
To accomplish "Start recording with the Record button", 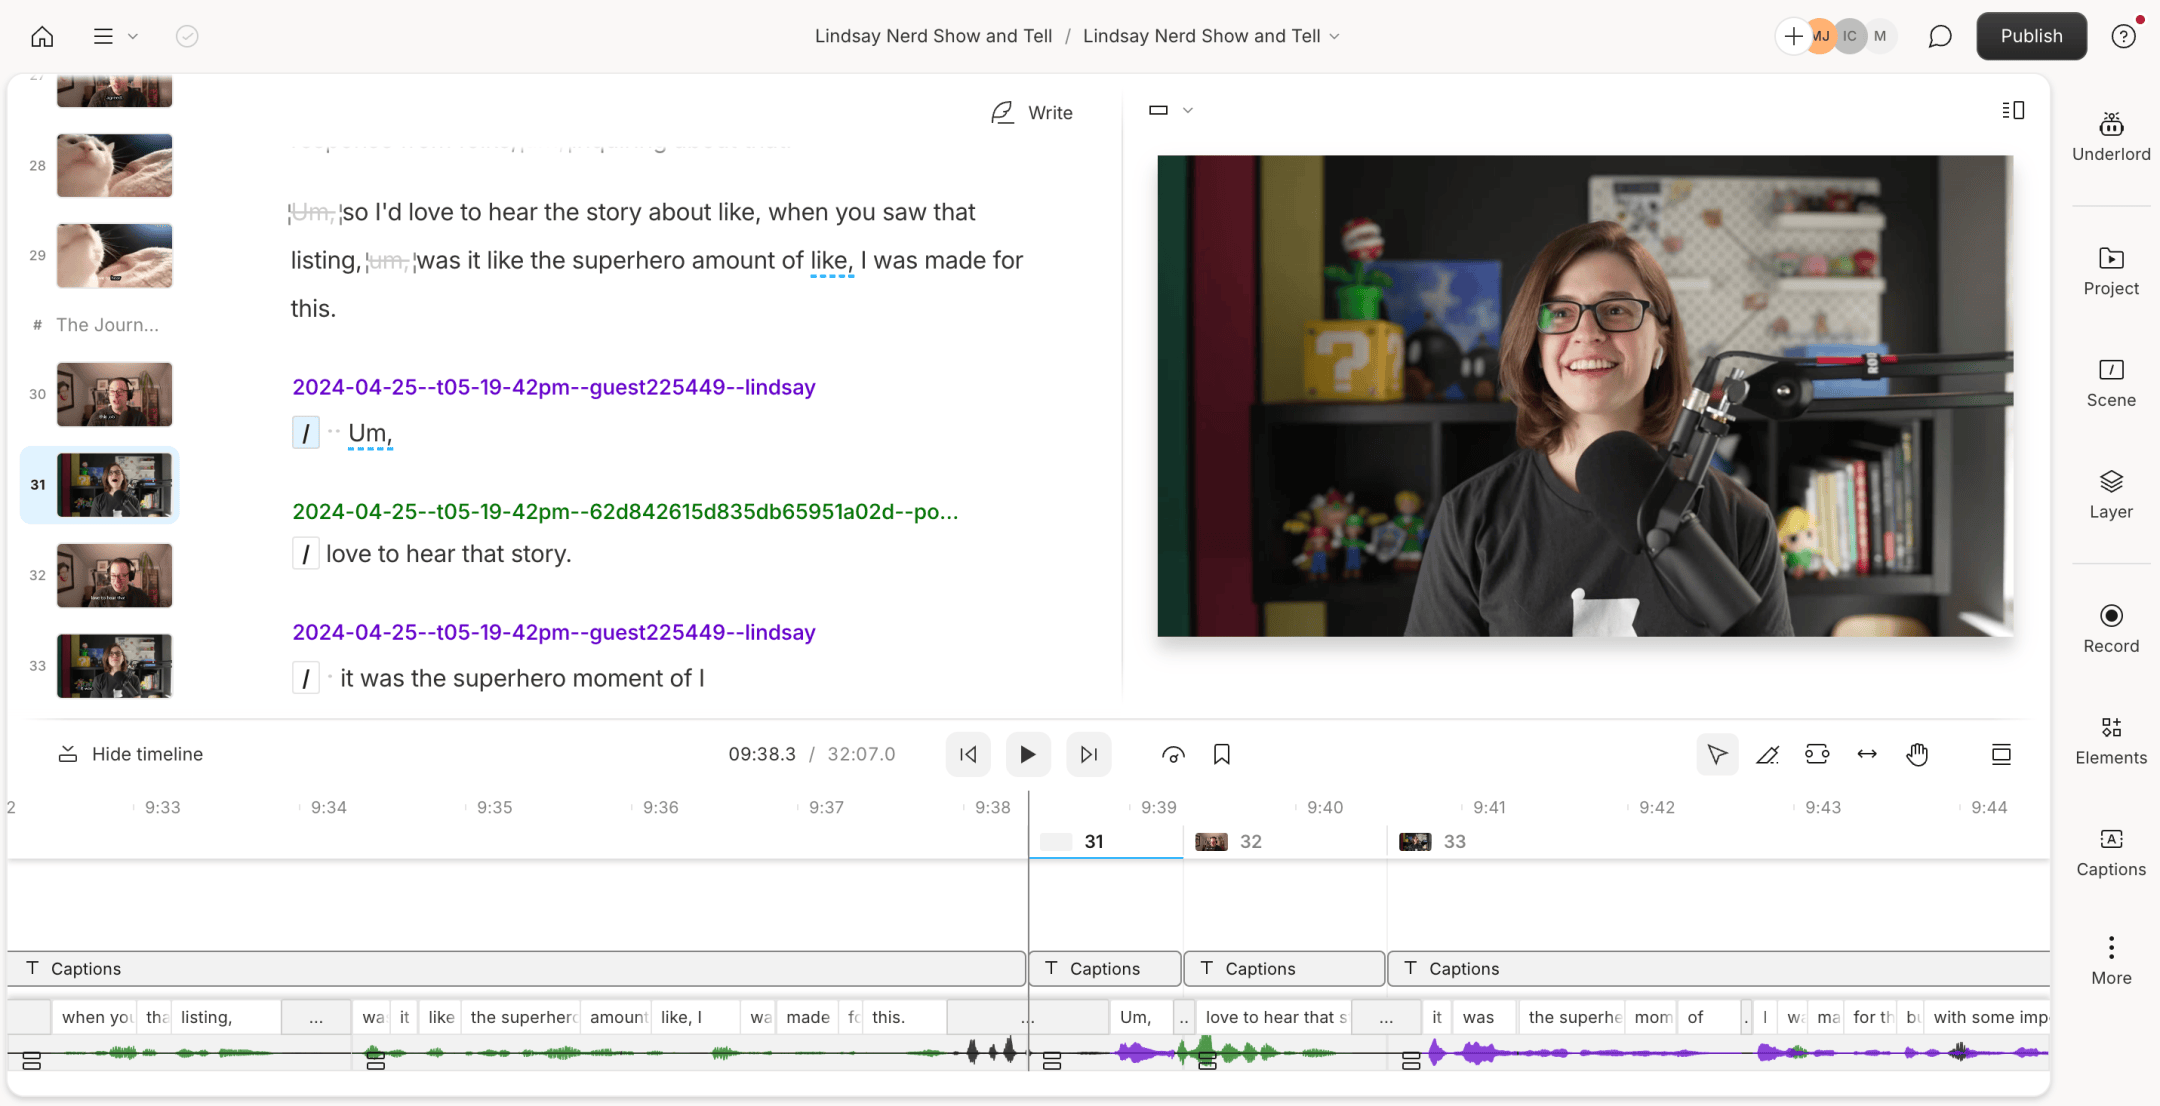I will (2111, 629).
